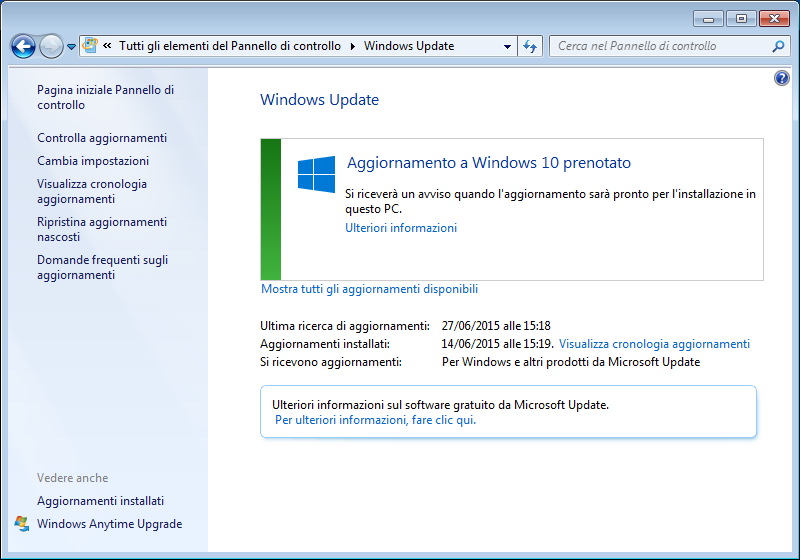This screenshot has height=560, width=800.
Task: Refresh the page with the refresh icon
Action: 530,46
